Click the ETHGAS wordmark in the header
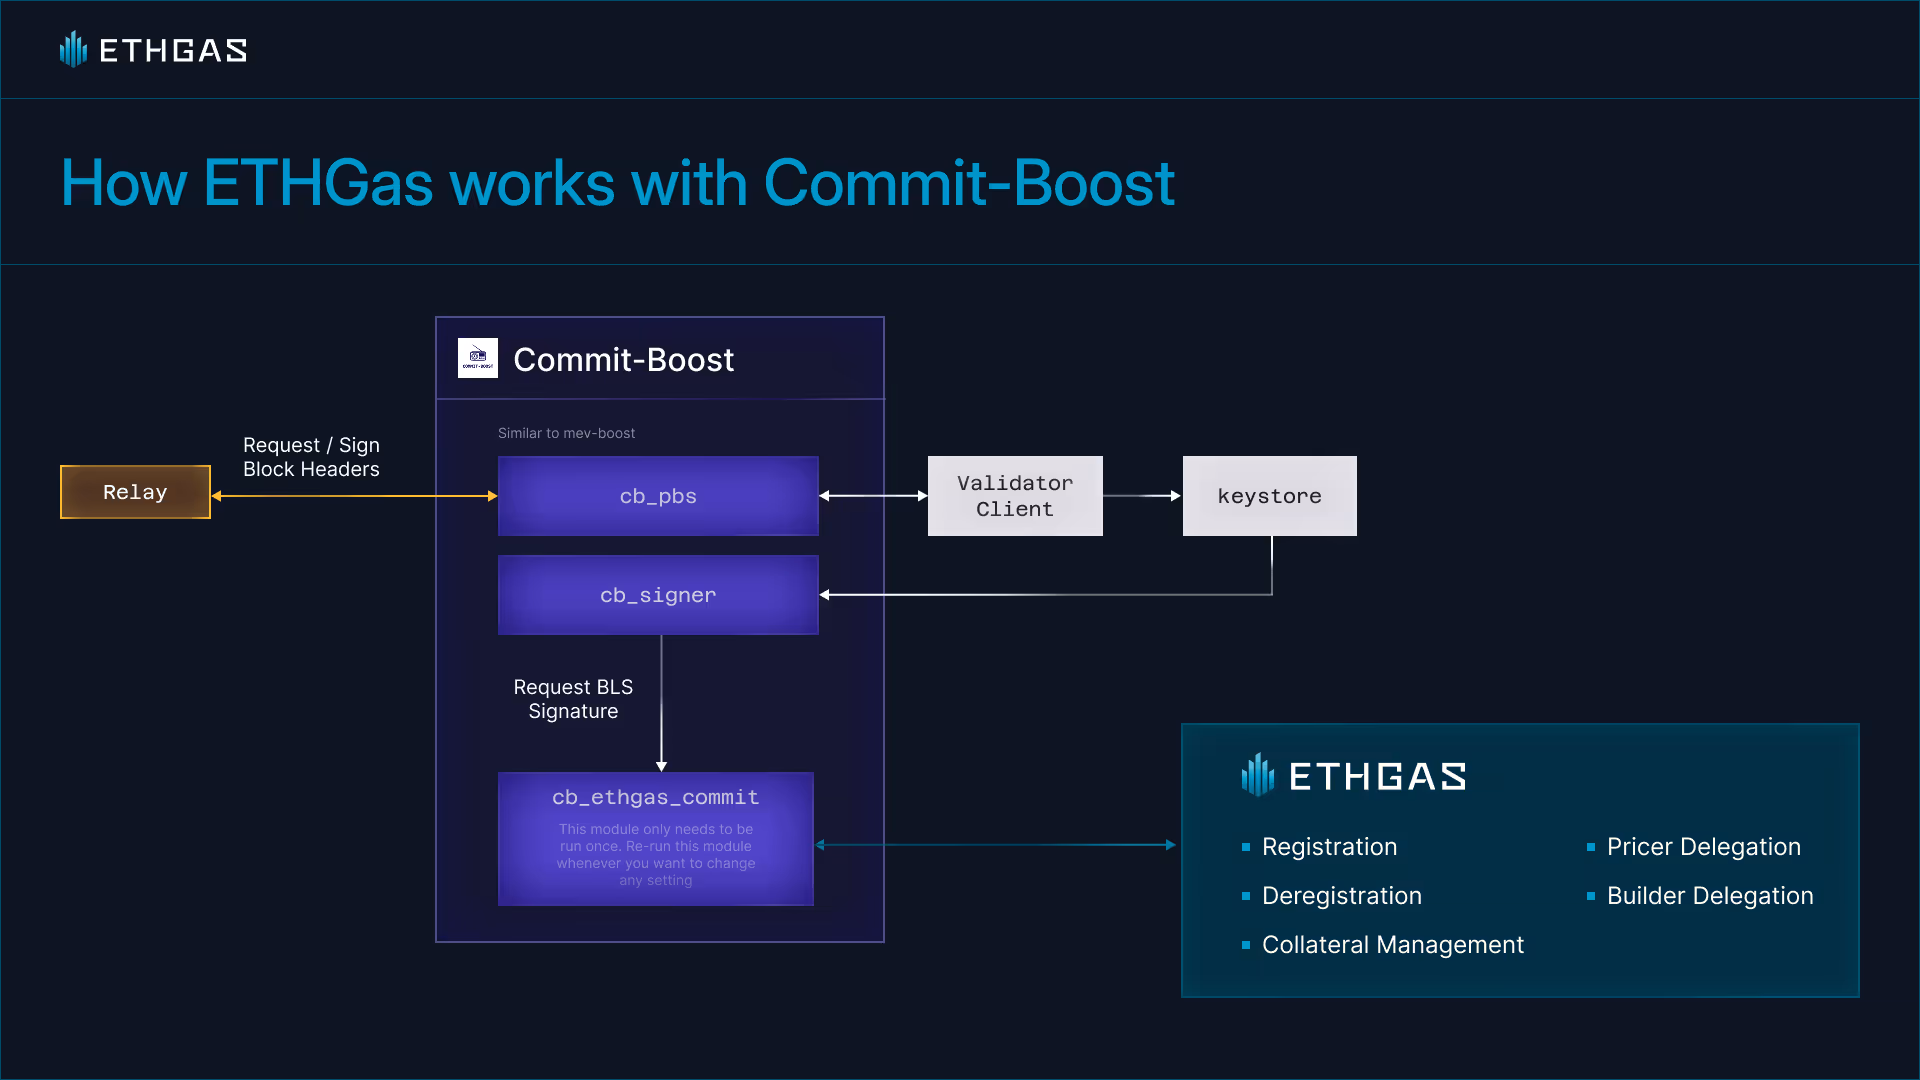 coord(173,50)
